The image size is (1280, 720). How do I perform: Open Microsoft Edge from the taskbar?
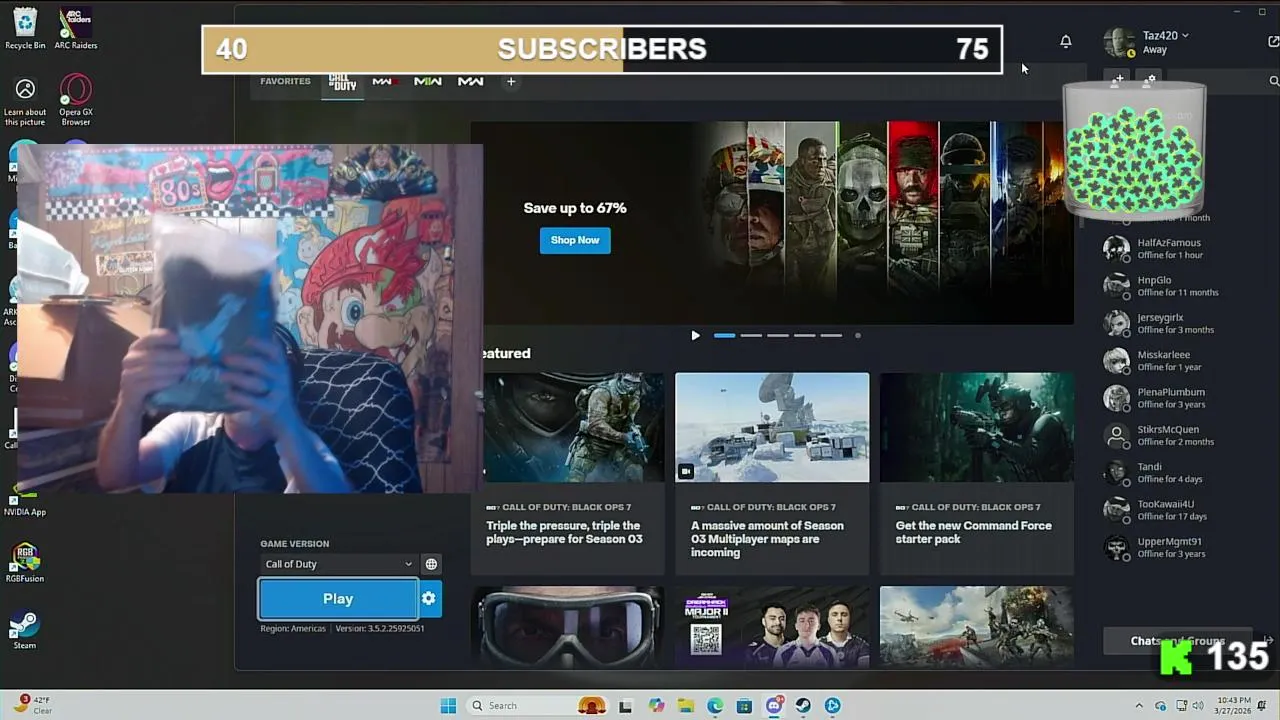[x=715, y=706]
